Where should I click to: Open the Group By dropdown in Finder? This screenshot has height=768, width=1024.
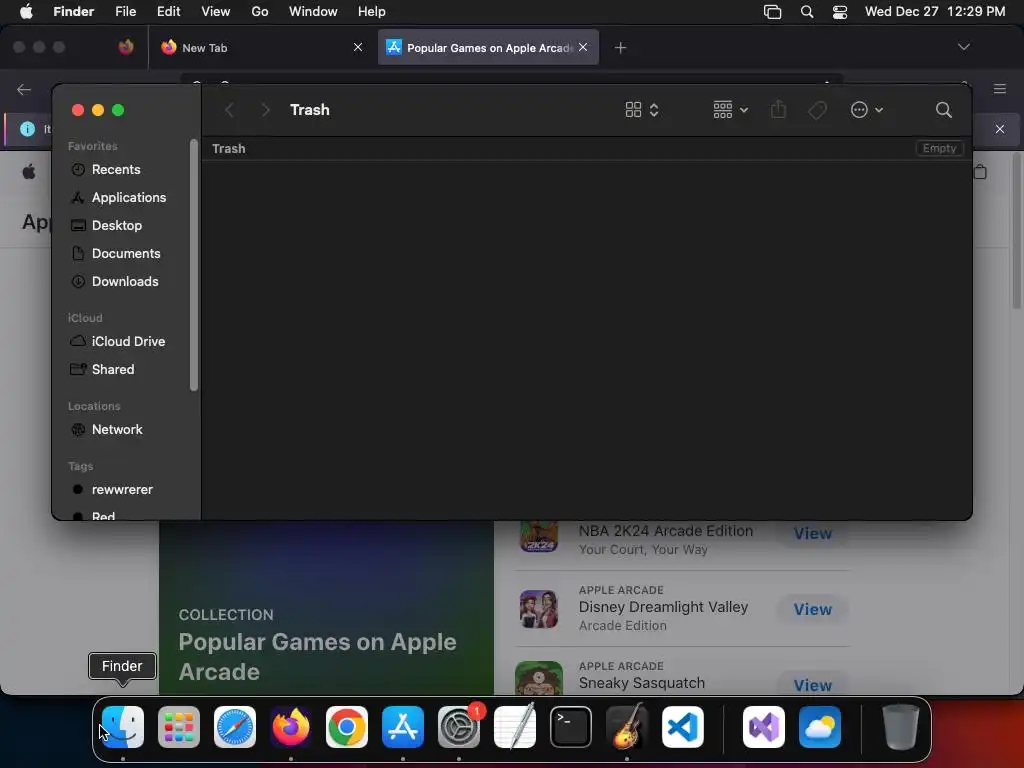[730, 110]
